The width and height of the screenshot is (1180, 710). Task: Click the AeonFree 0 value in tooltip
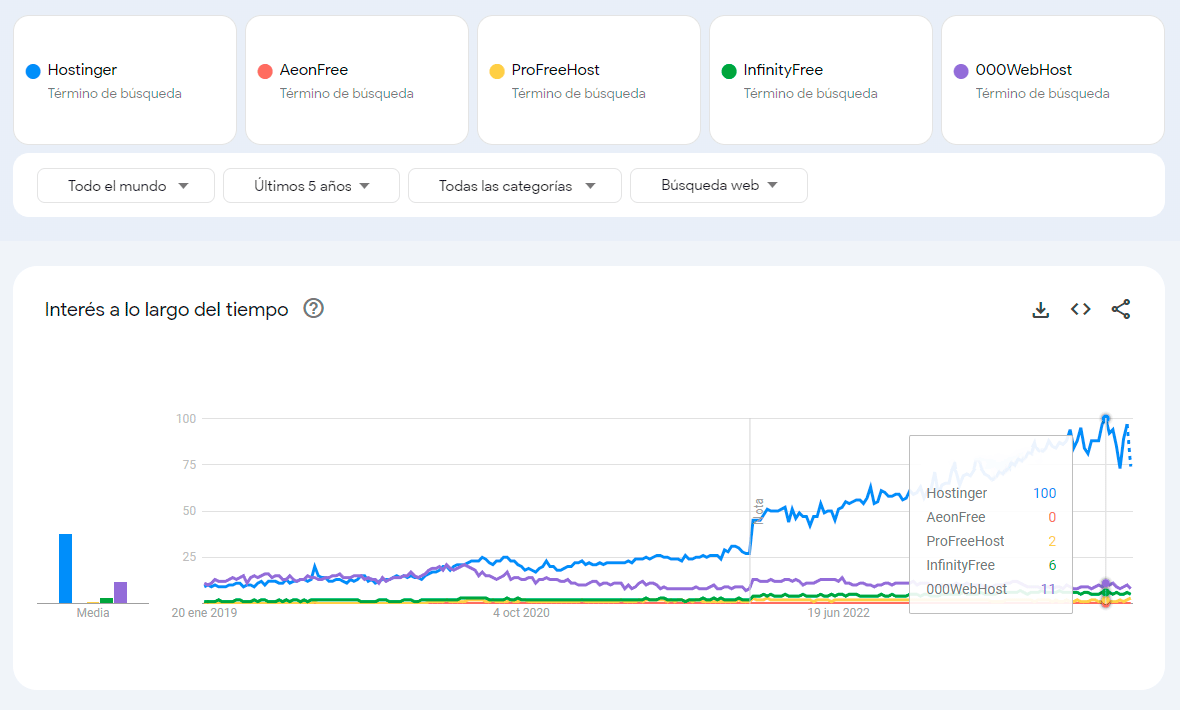[1052, 517]
